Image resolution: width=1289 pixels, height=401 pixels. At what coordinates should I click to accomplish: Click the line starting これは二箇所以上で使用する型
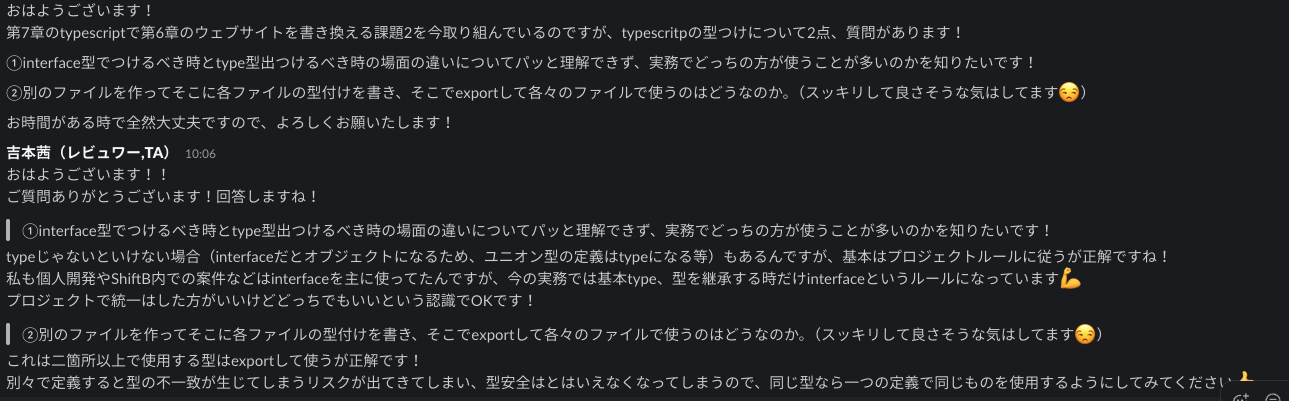tap(214, 360)
